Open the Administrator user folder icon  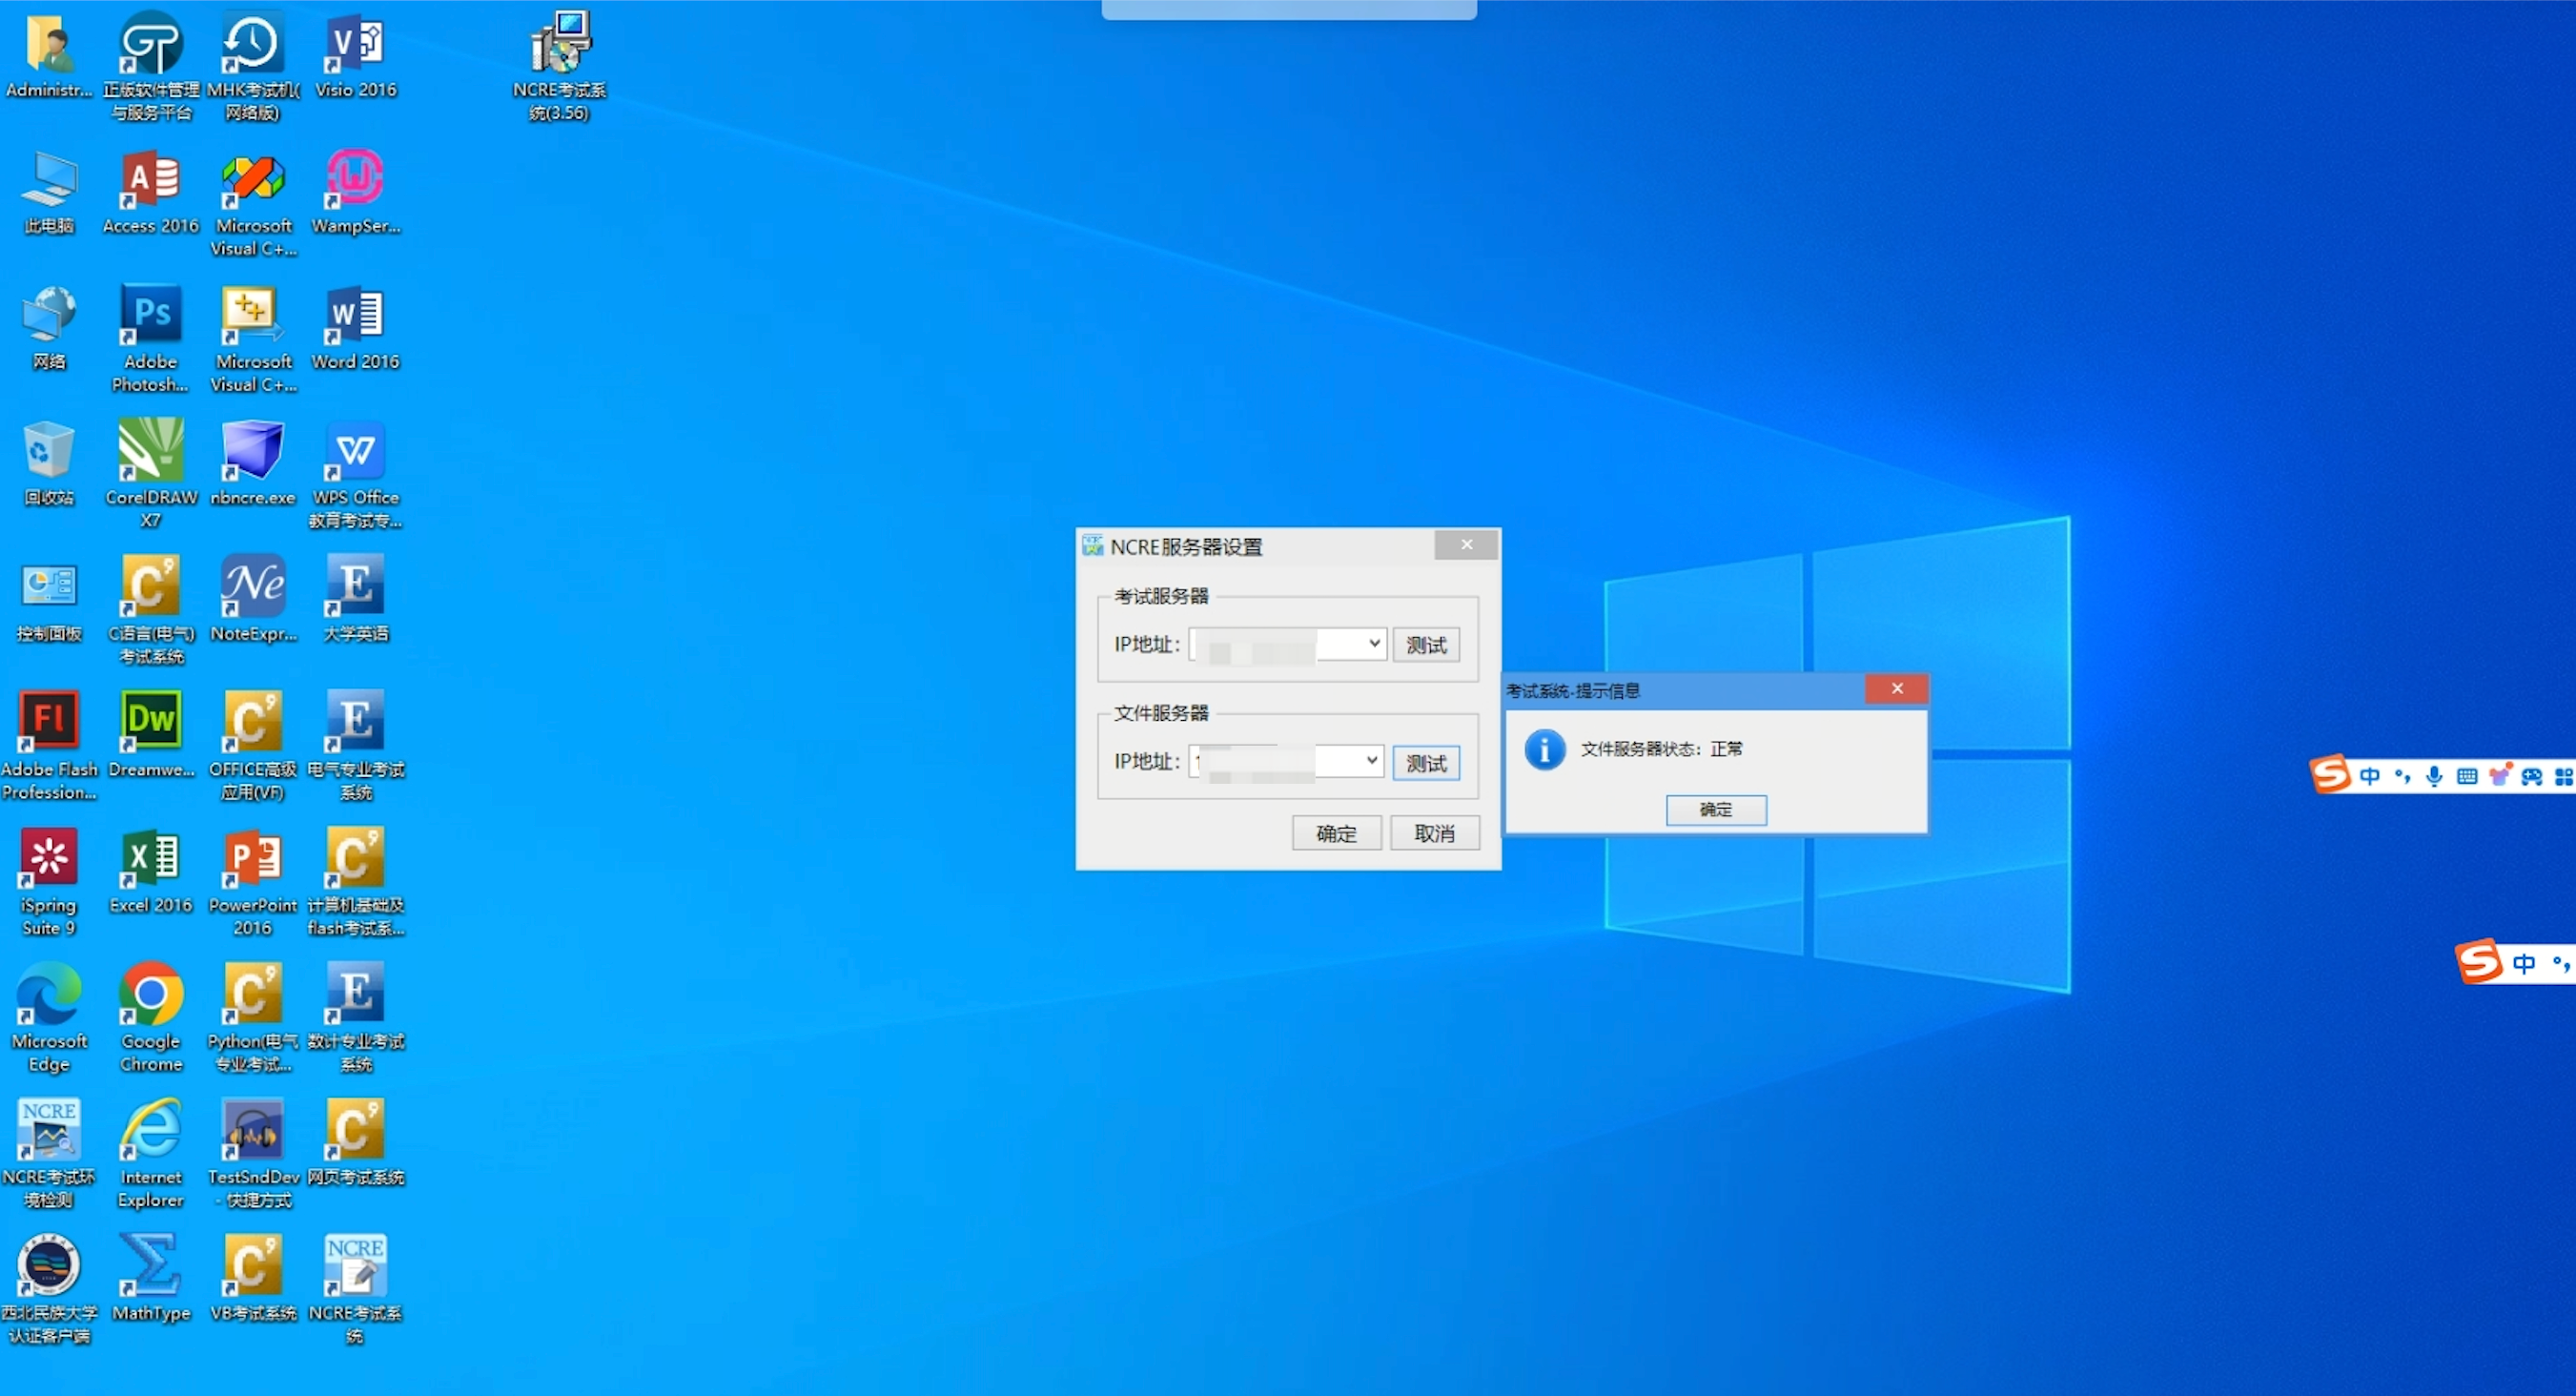point(49,56)
